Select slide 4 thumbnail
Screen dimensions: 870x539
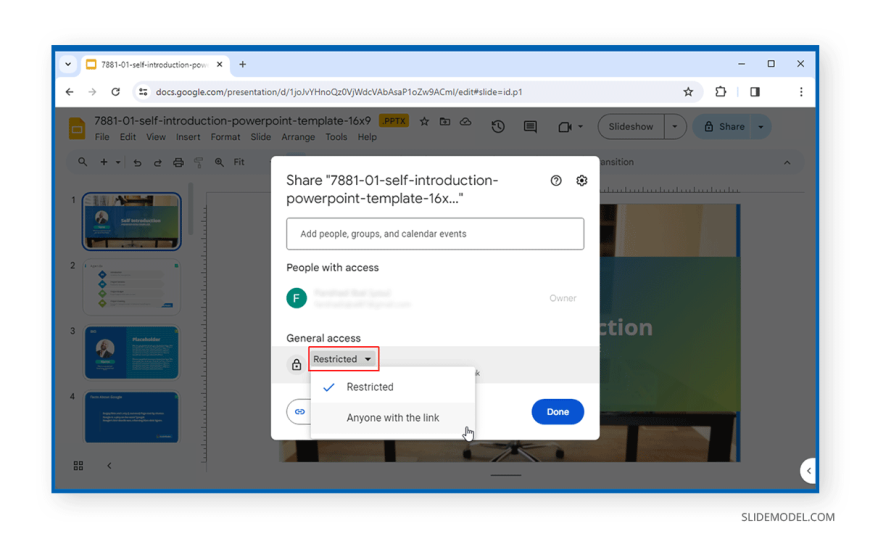pyautogui.click(x=131, y=417)
